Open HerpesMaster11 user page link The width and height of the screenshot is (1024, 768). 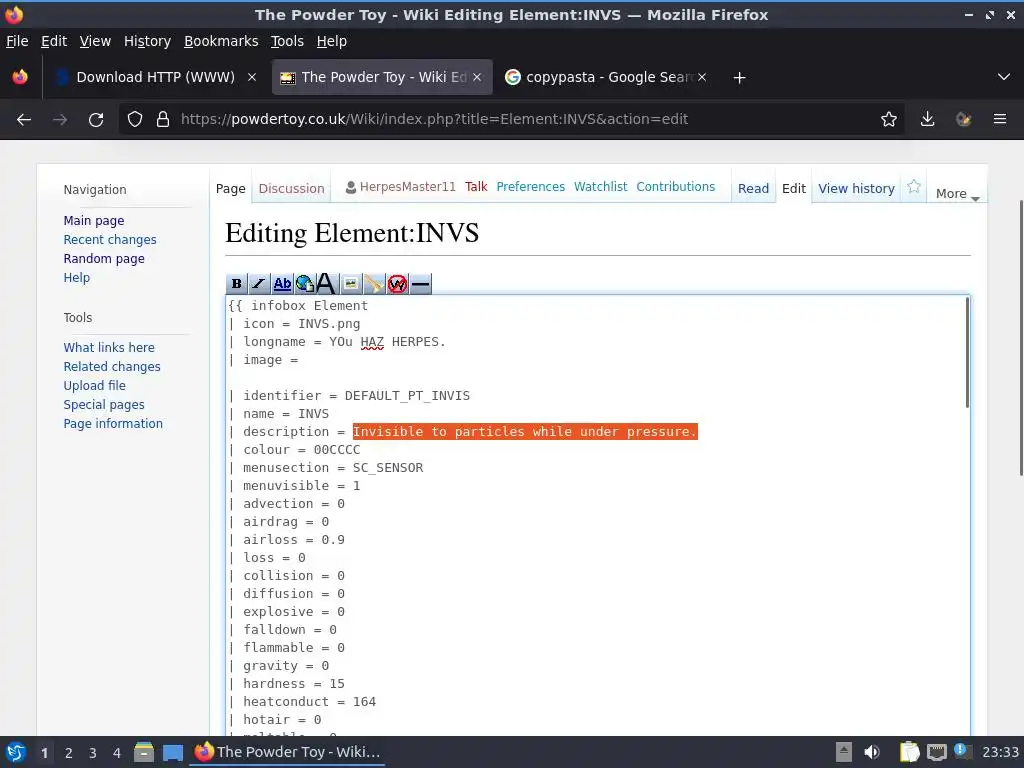tap(408, 187)
